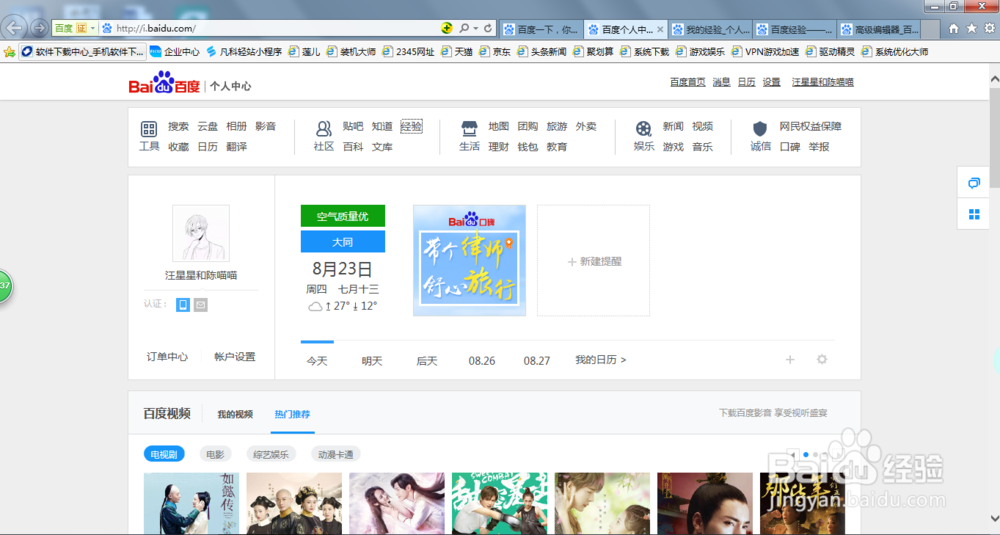The height and width of the screenshot is (535, 1000).
Task: Click the address bar URL field
Action: pos(274,28)
